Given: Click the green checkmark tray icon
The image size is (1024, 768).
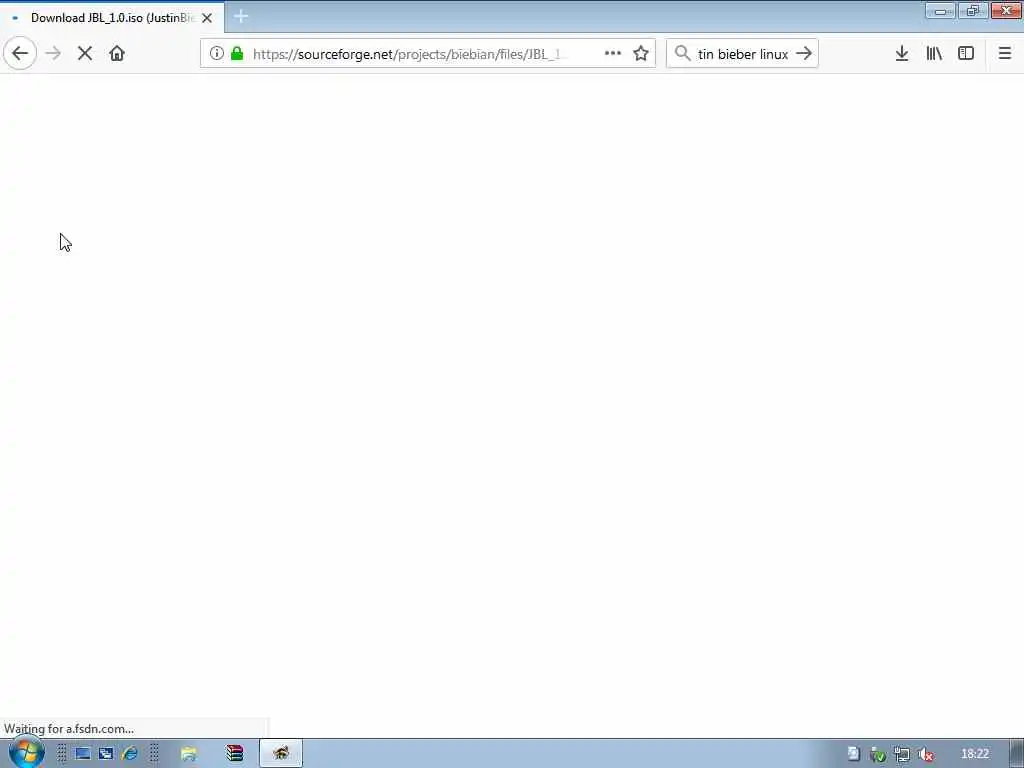Looking at the screenshot, I should pyautogui.click(x=878, y=755).
